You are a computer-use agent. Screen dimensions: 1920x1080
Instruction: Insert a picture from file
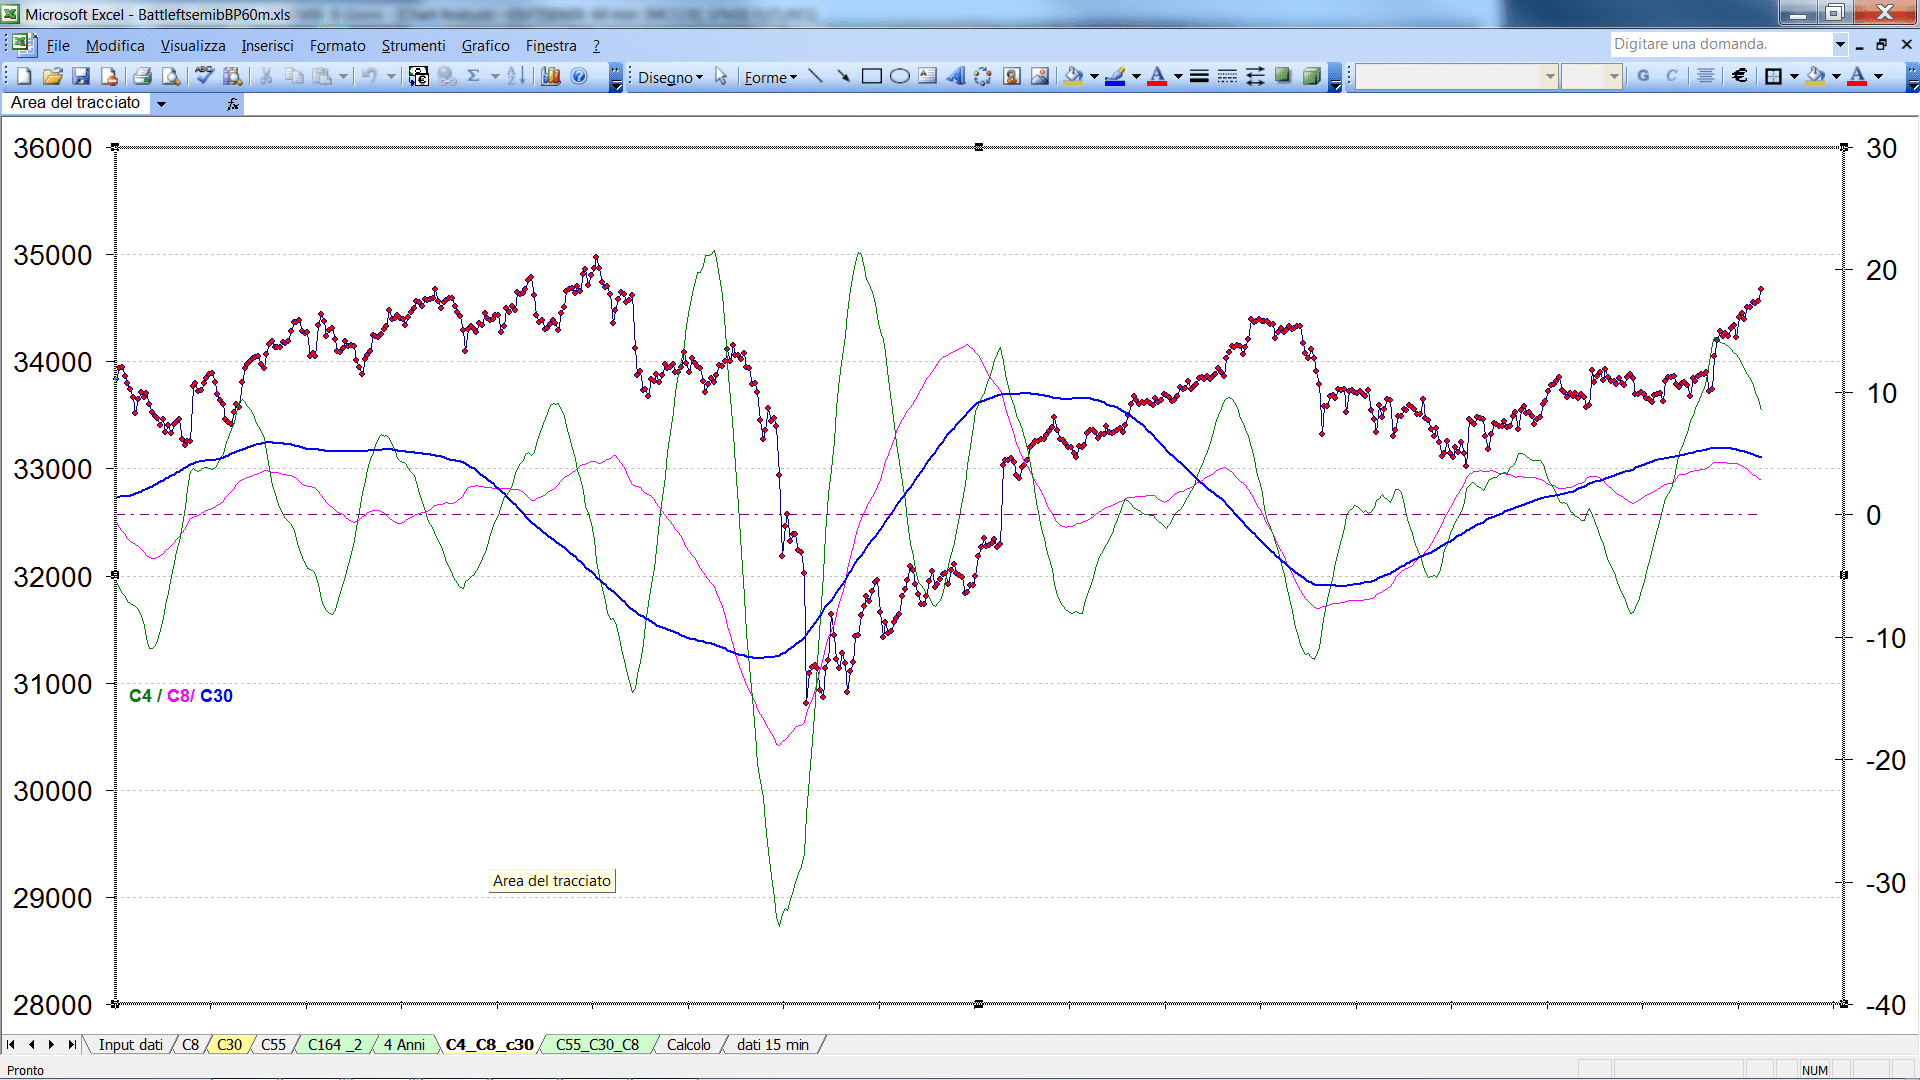(1040, 76)
